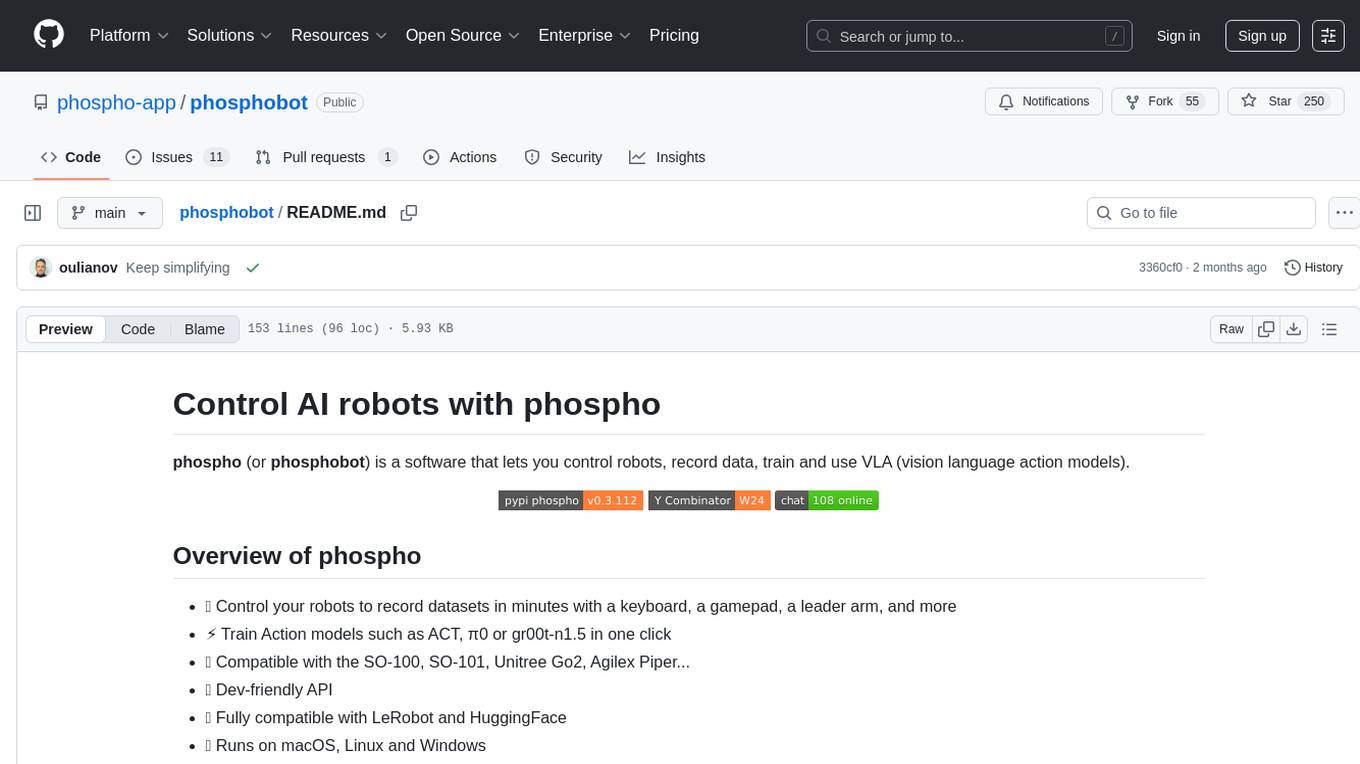Click the Sign in link
1360x764 pixels.
[x=1178, y=36]
